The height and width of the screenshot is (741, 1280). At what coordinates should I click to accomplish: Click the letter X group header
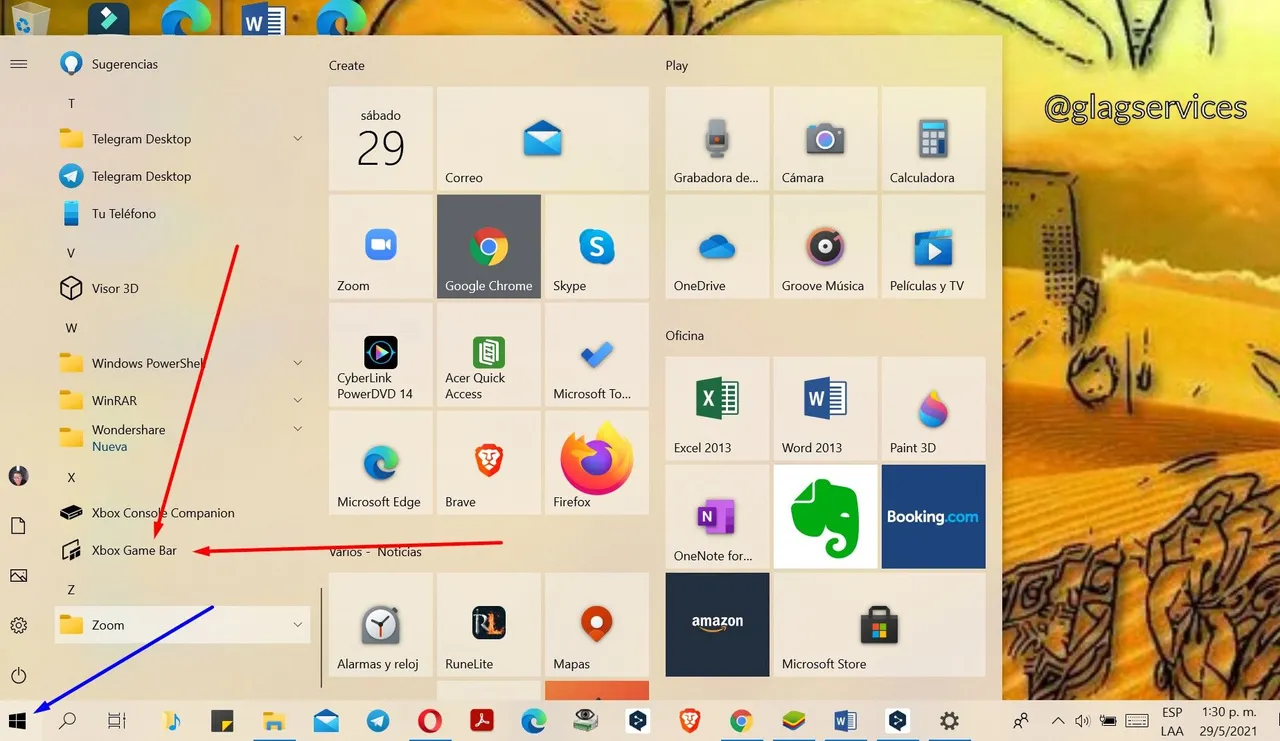coord(71,477)
